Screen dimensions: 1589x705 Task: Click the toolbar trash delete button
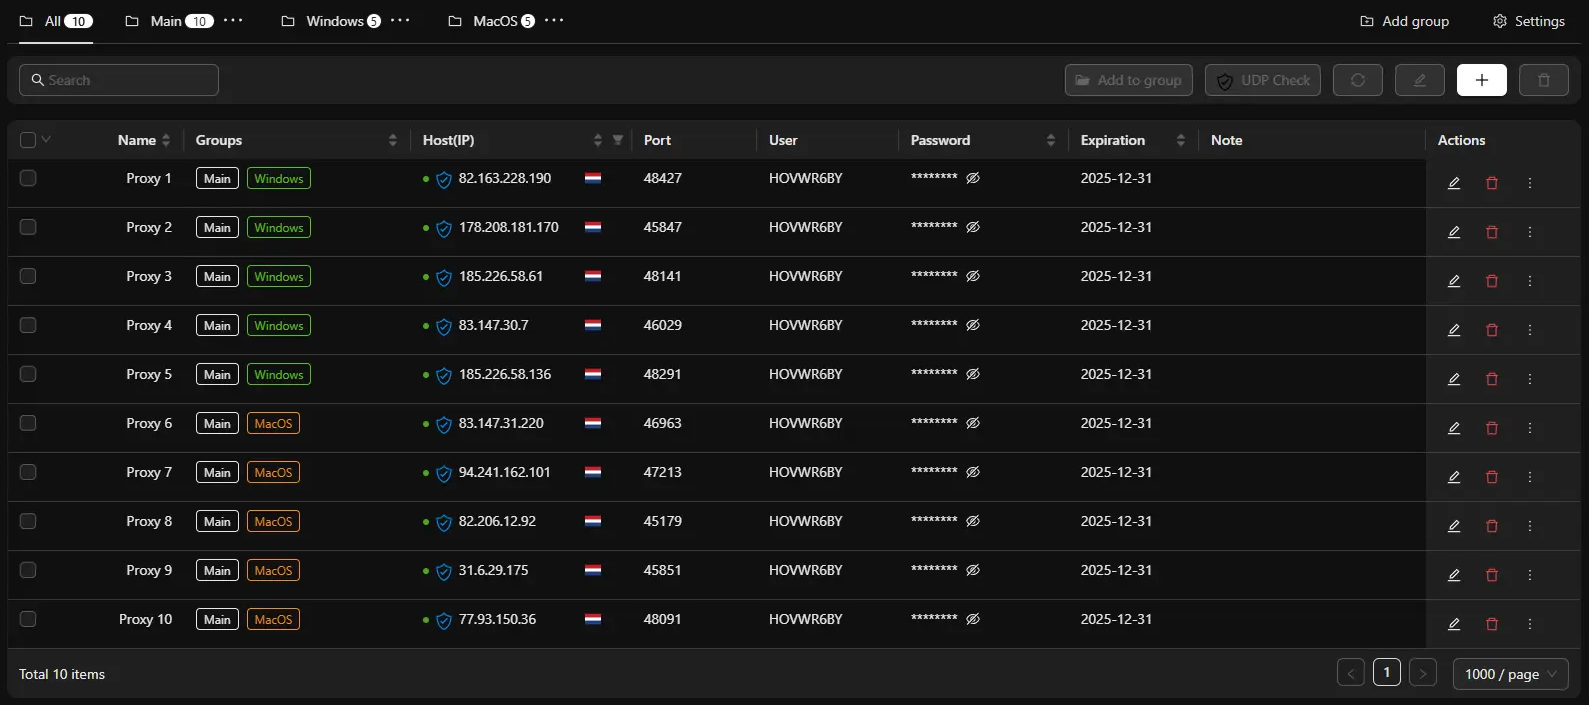[1544, 80]
